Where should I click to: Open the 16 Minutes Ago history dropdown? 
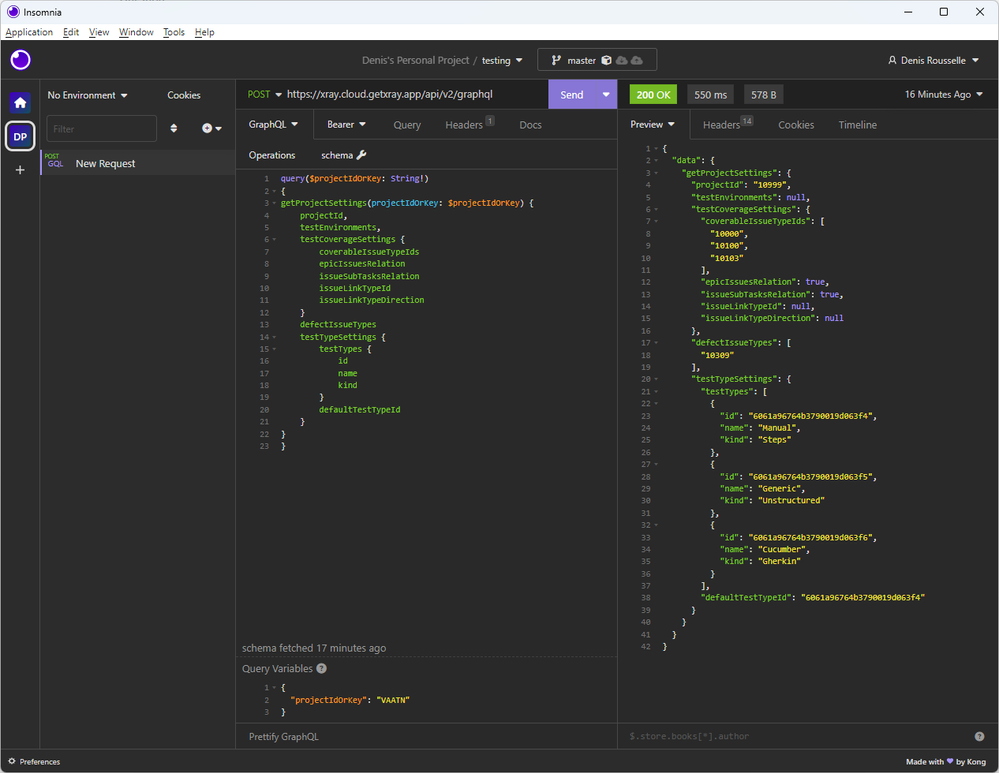pos(944,94)
